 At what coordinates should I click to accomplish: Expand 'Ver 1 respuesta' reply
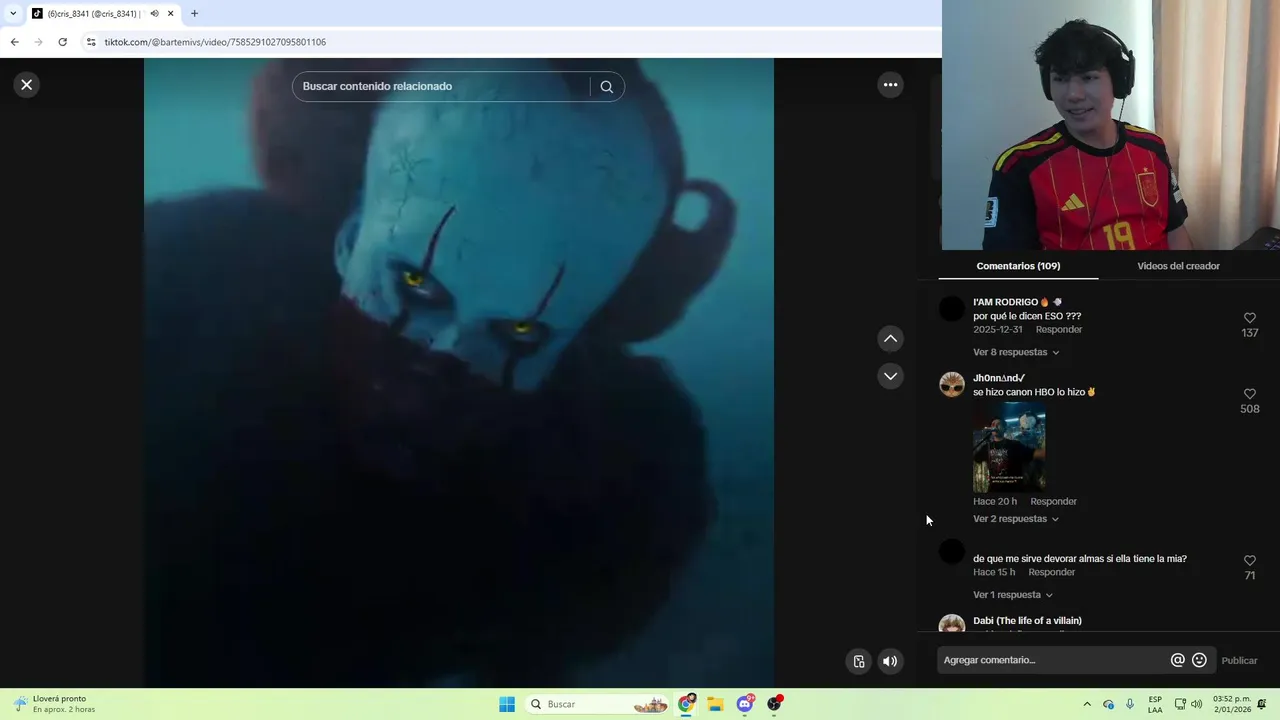point(1013,595)
